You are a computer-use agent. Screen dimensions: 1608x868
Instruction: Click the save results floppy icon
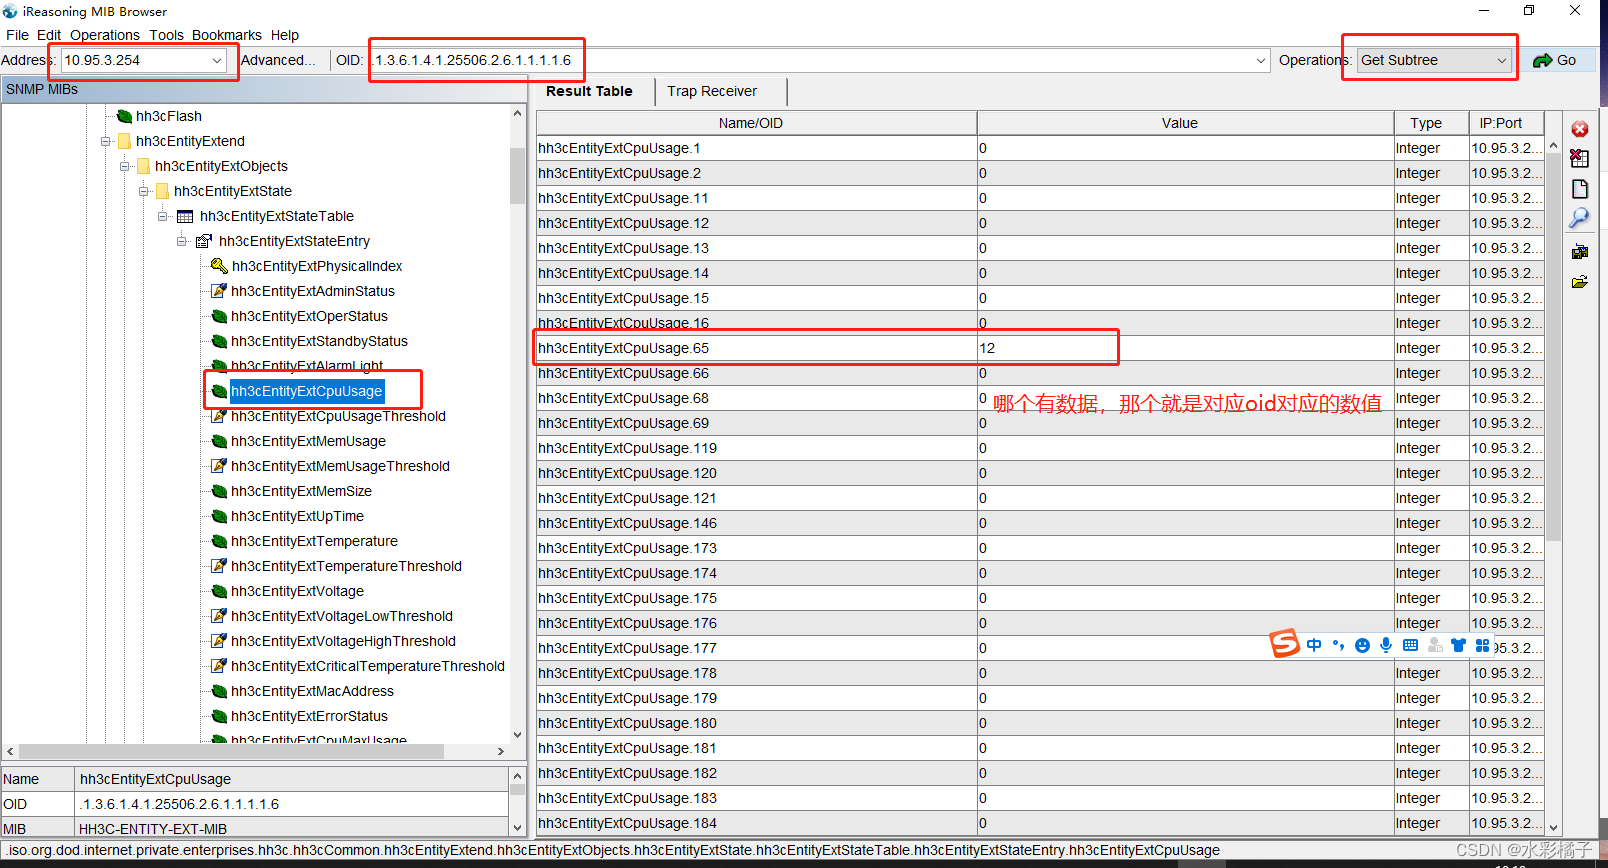click(1580, 251)
